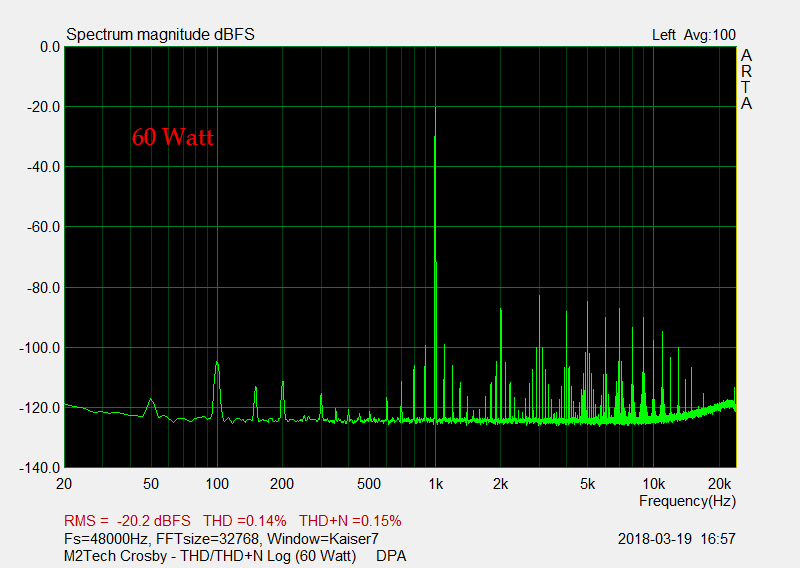This screenshot has height=568, width=800.
Task: Click the 'Window=Kaiser7' setting text
Action: pos(323,538)
